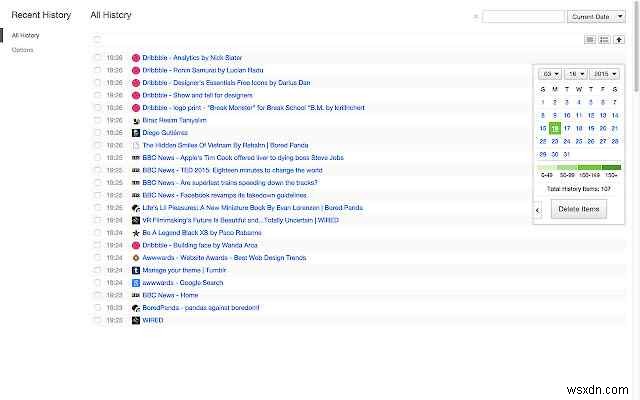Check the box for Designer's Essentials Free Icons
The image size is (640, 400).
97,82
